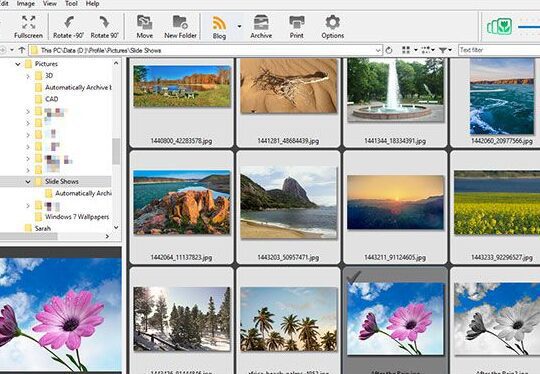Open the View menu

click(50, 4)
